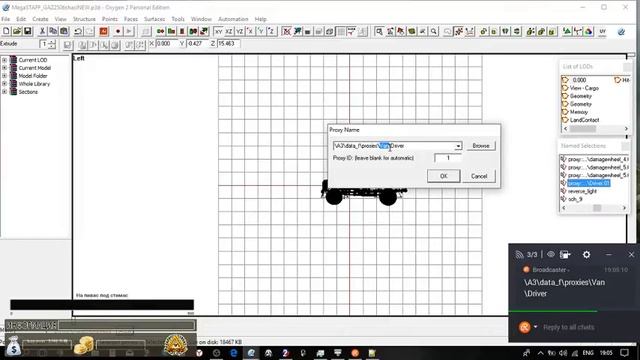The height and width of the screenshot is (360, 640).
Task: Switch to the XY view plane button
Action: point(218,31)
